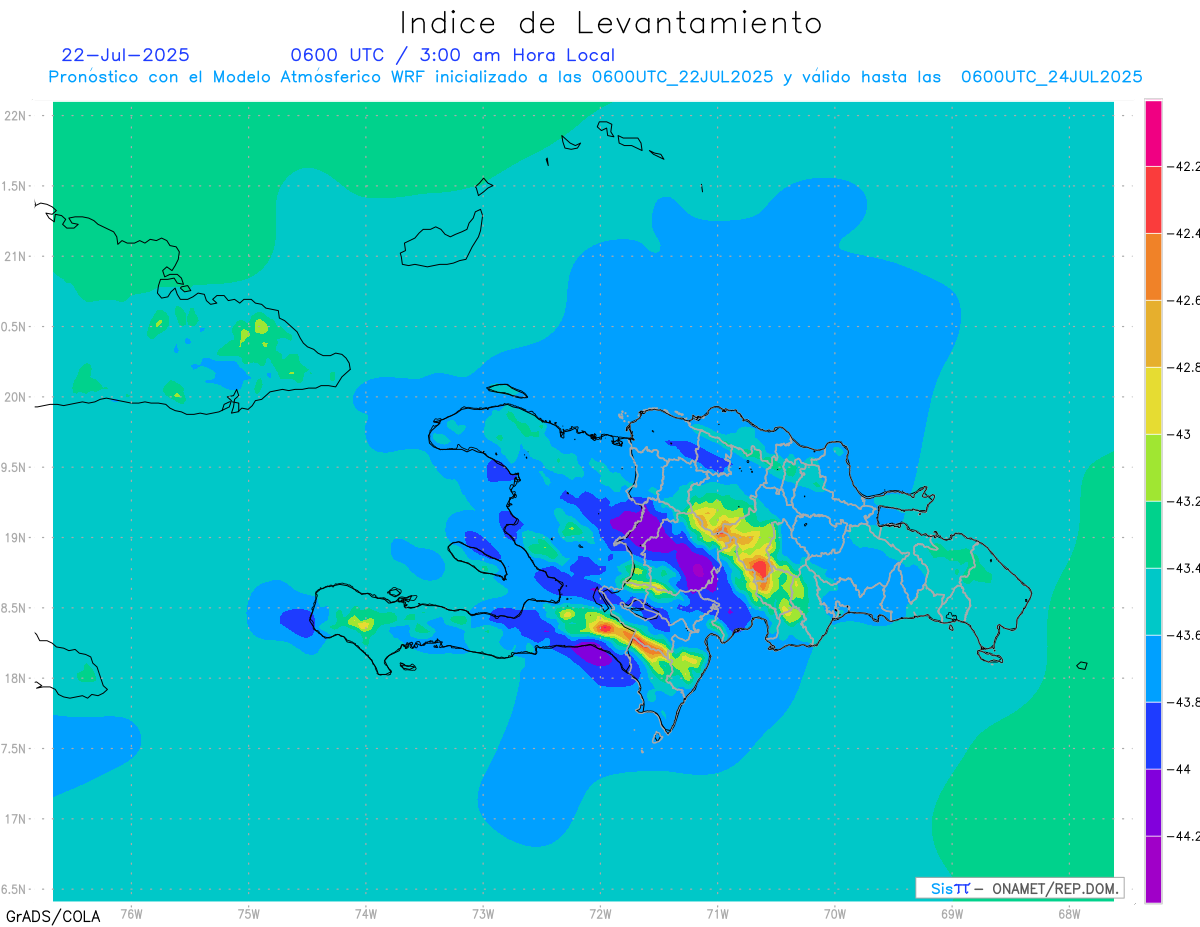
Task: Click the '-43.4' colorbar value
Action: 1183,568
